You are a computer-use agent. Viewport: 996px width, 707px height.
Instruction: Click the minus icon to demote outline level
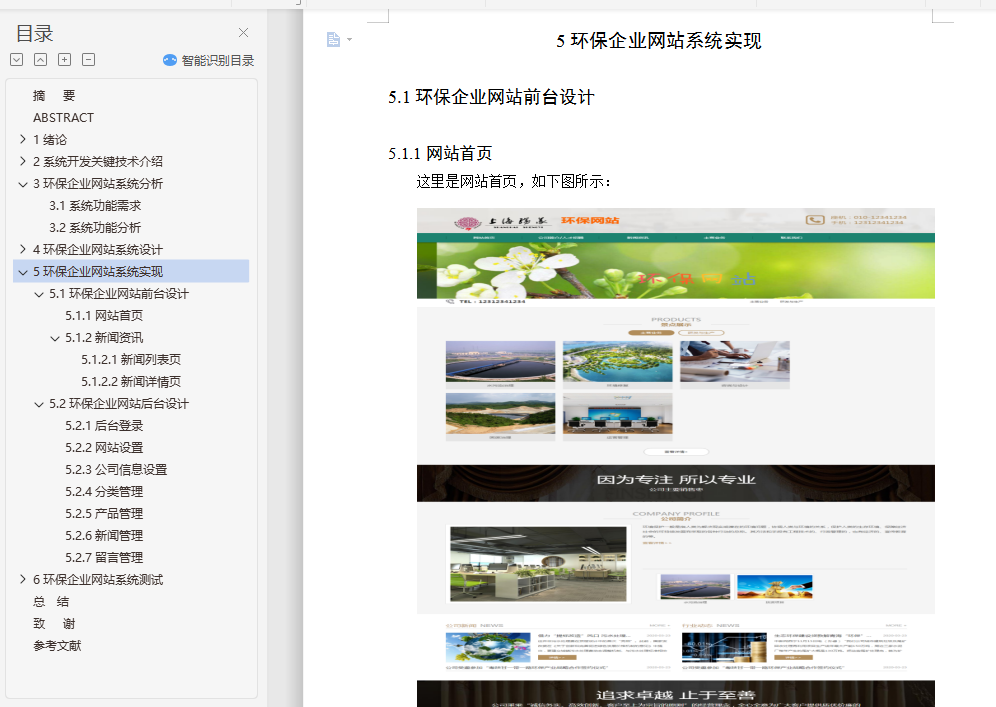[x=89, y=60]
